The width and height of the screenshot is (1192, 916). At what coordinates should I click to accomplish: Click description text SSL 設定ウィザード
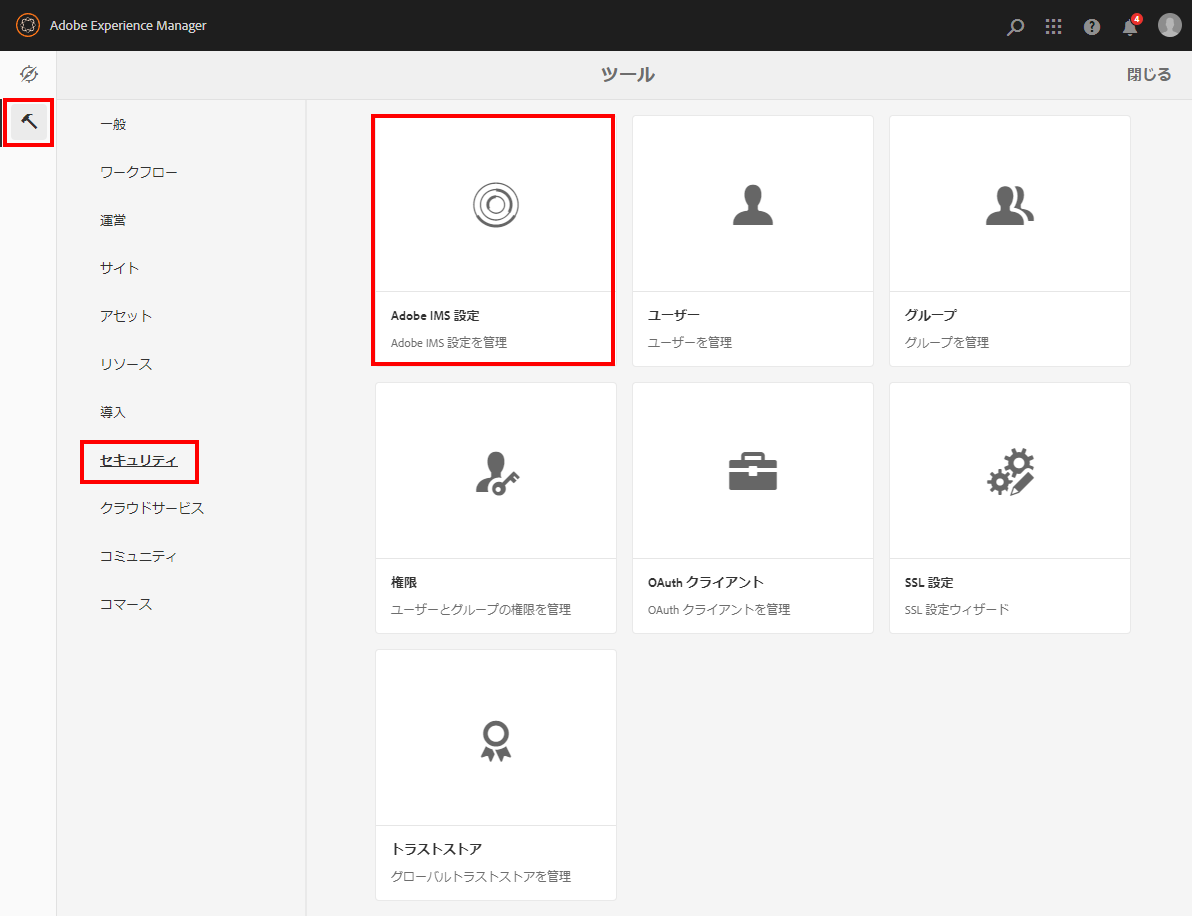tap(956, 610)
